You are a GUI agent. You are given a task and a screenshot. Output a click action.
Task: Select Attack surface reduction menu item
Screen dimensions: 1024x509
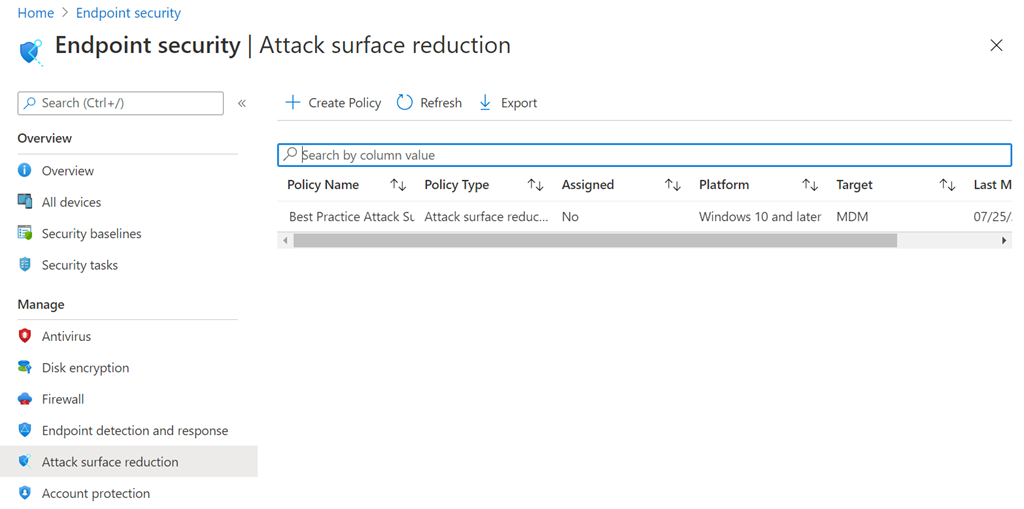(x=110, y=462)
